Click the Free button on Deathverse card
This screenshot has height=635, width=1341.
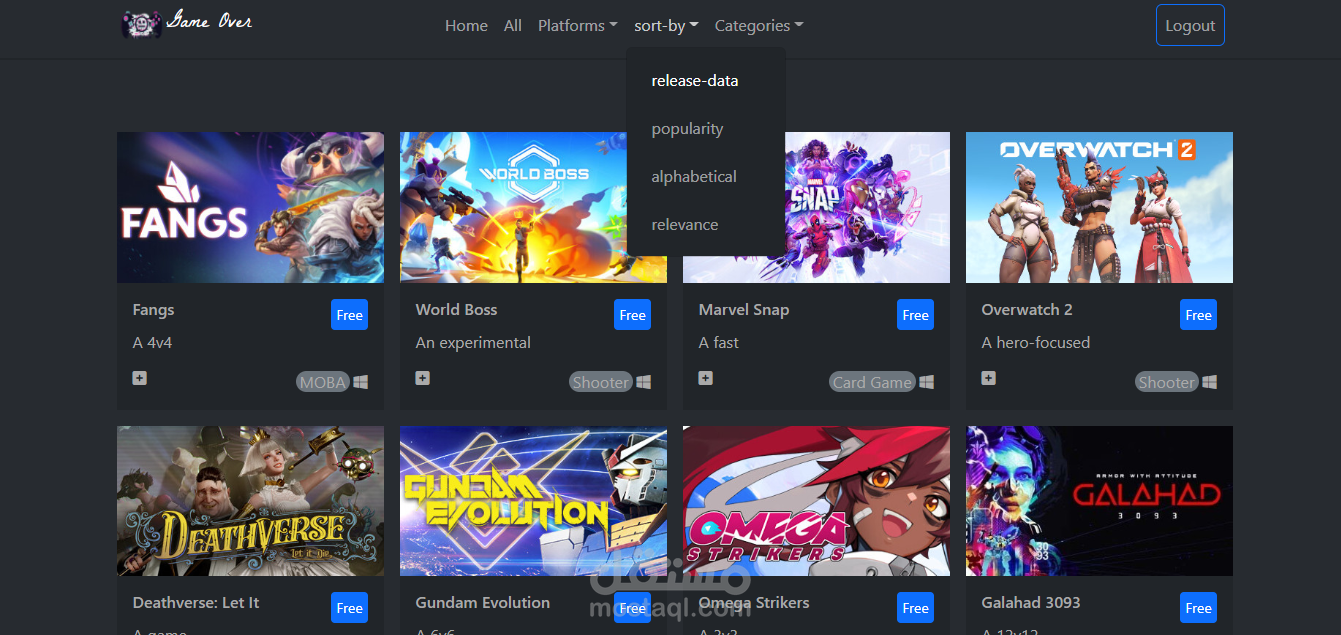tap(350, 608)
